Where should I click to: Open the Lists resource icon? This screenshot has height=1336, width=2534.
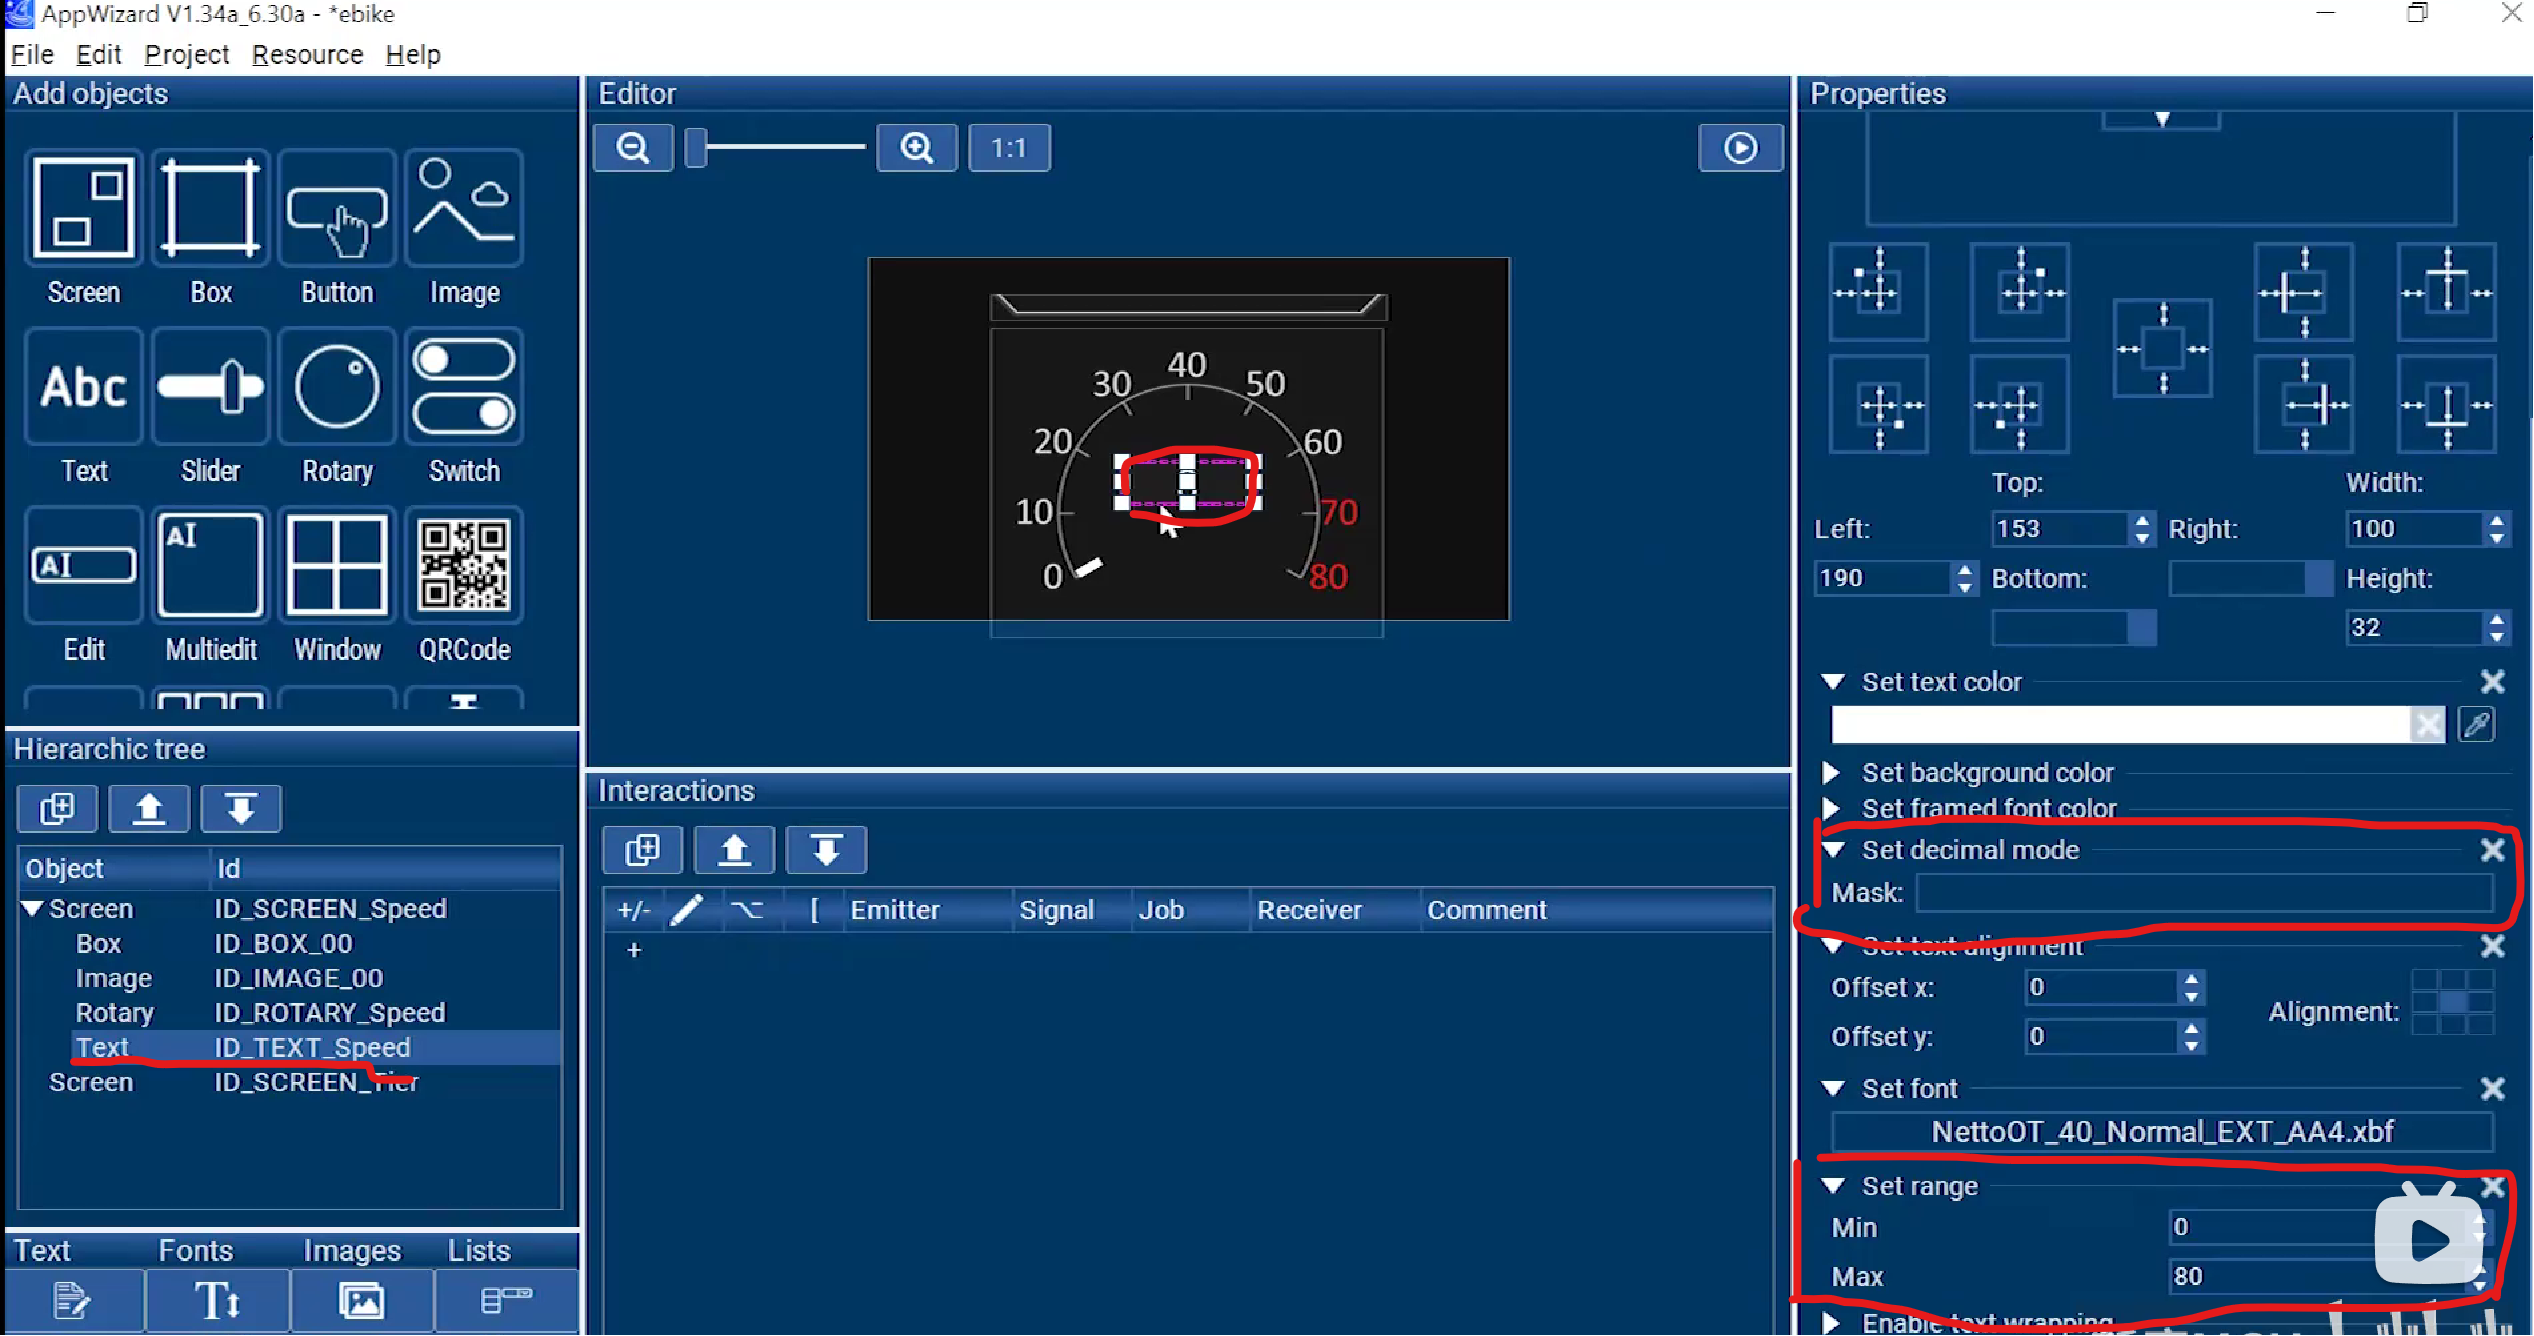[506, 1301]
